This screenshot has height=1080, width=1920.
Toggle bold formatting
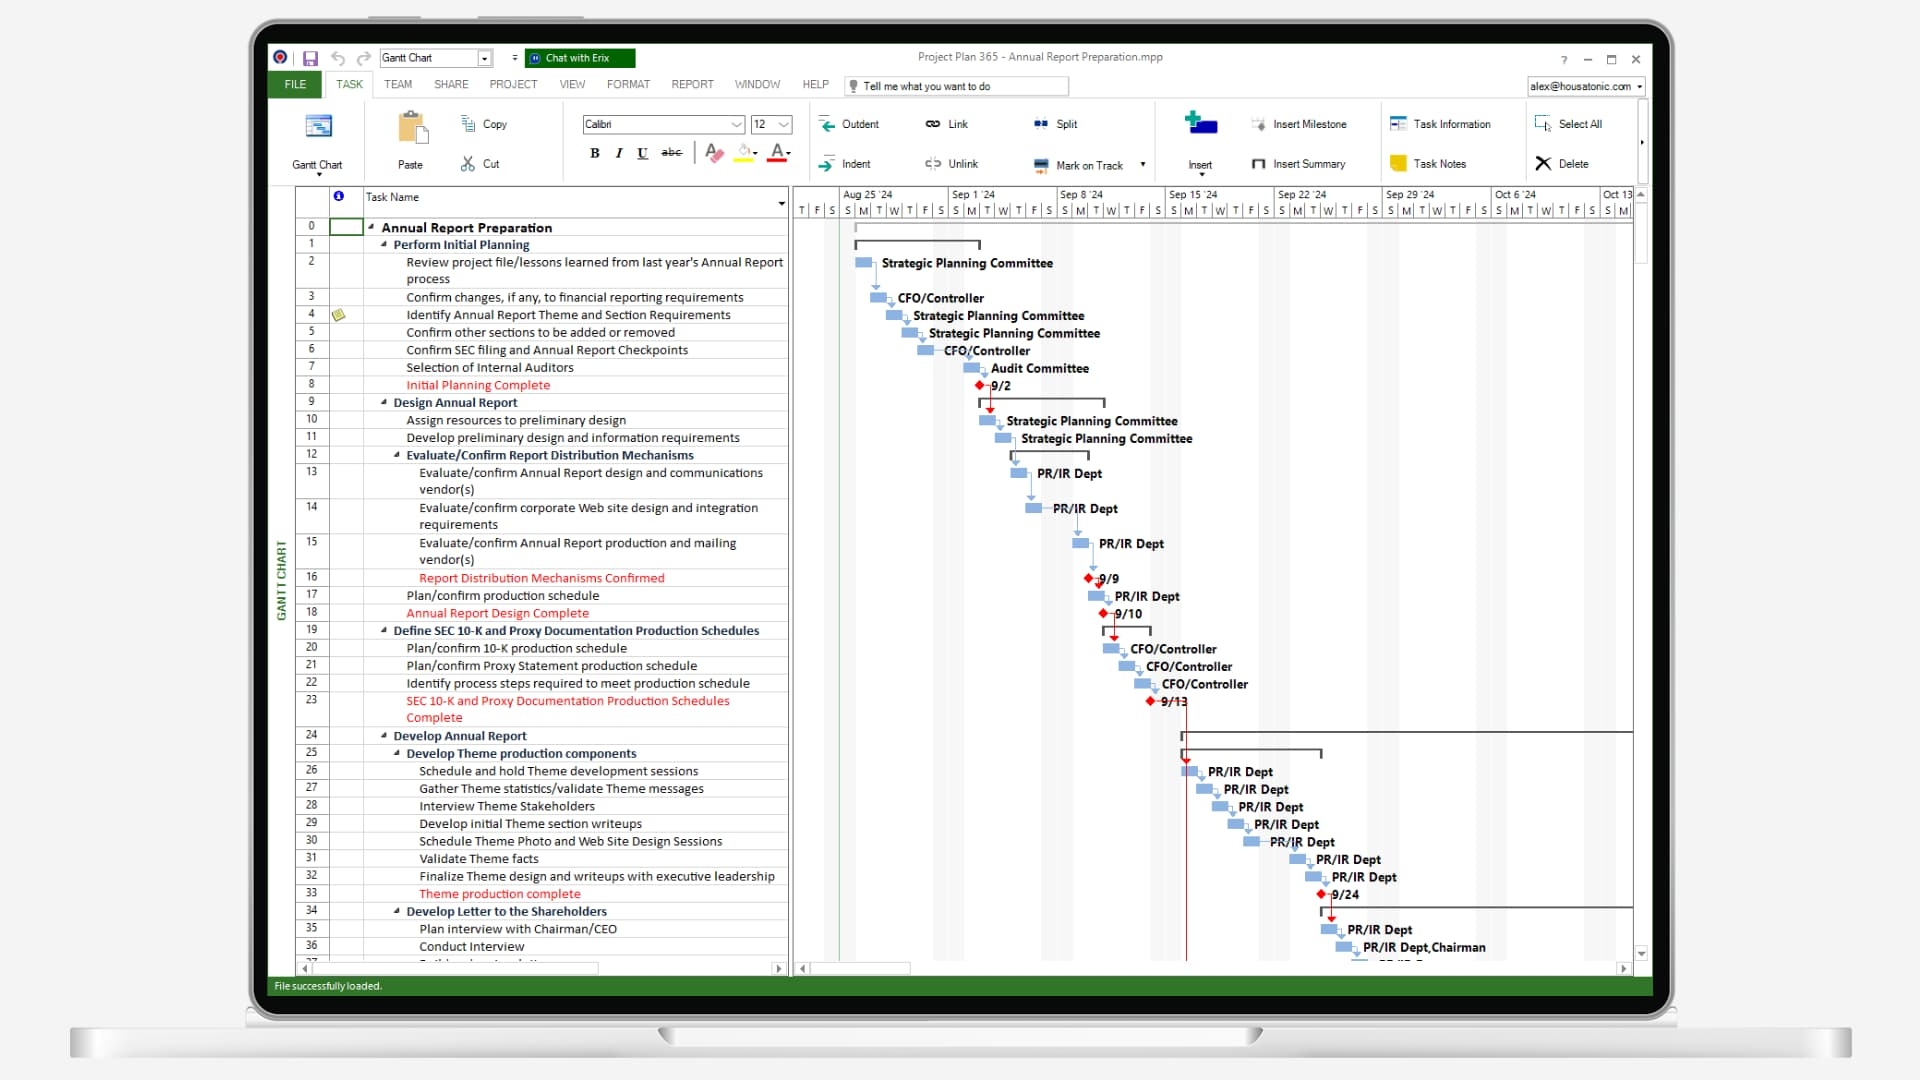pos(594,153)
